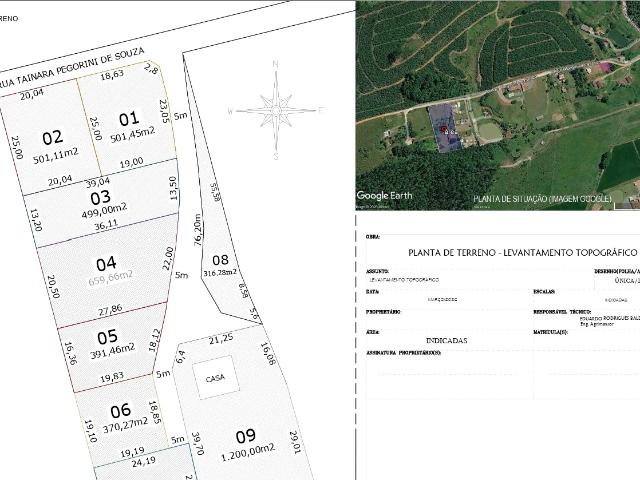Select lot number '09'
Viewport: 640px width, 480px height.
pyautogui.click(x=246, y=437)
